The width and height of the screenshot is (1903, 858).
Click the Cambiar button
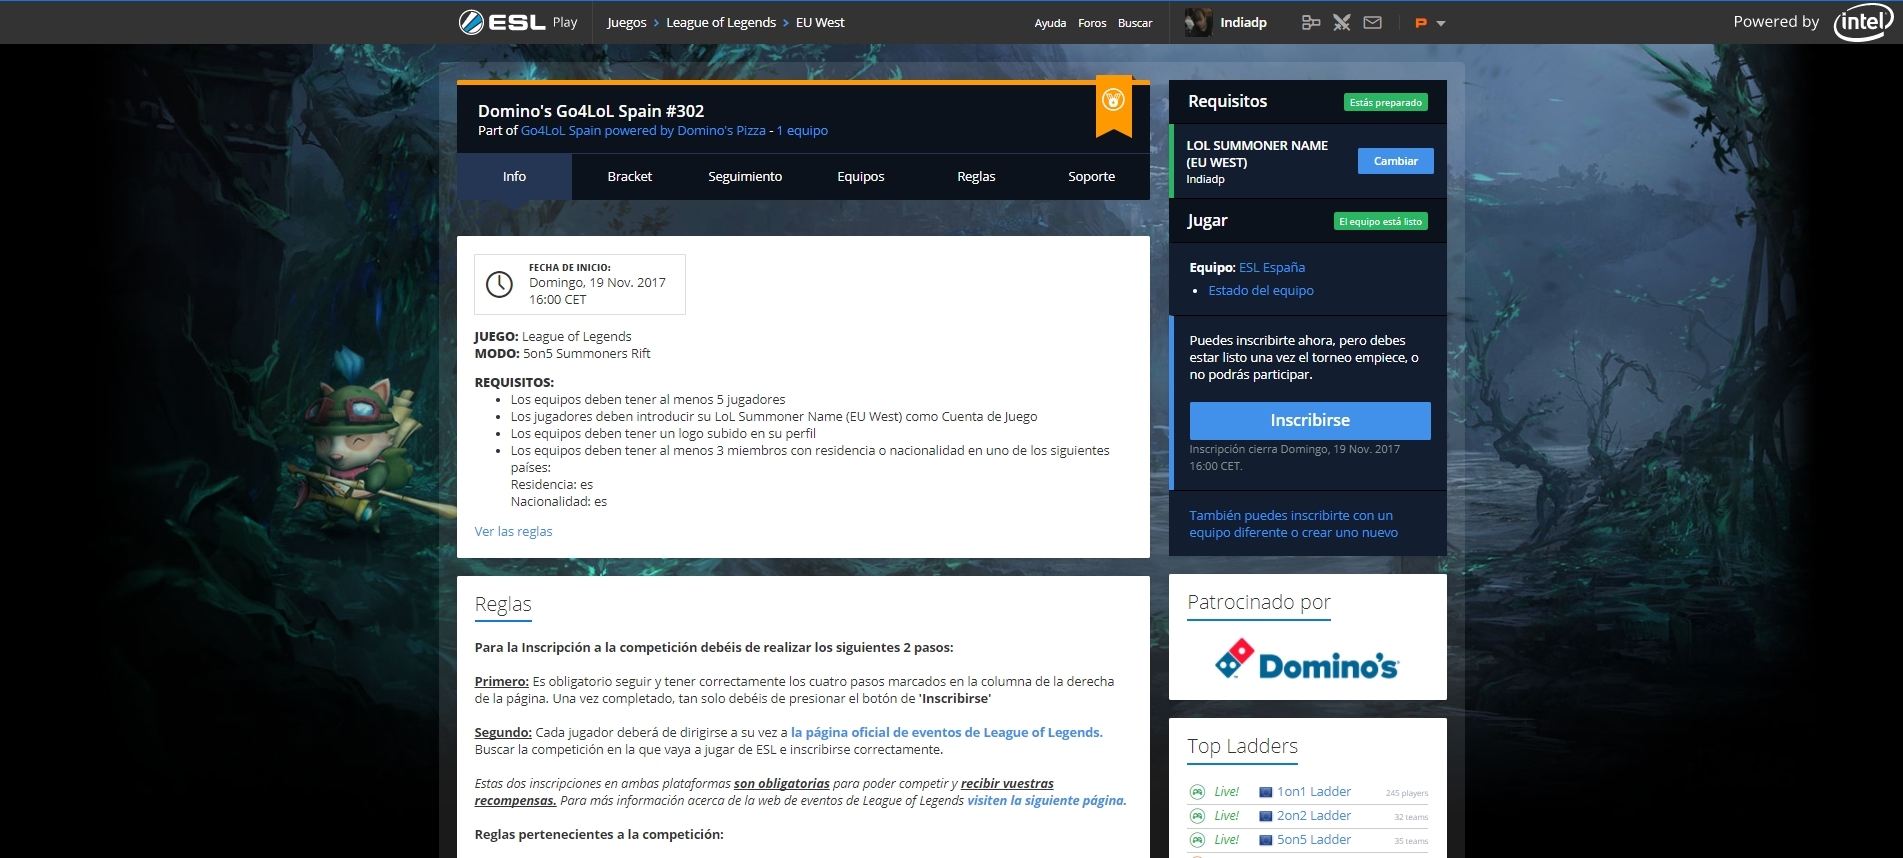tap(1395, 161)
